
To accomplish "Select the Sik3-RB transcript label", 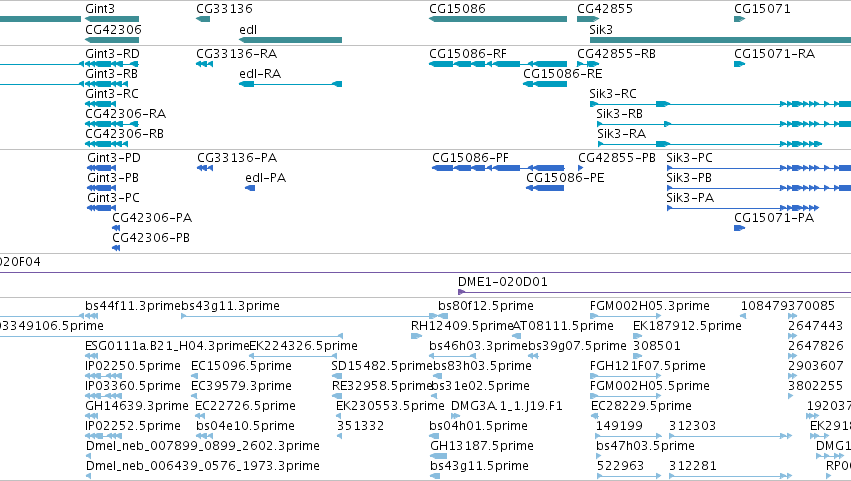I will click(619, 114).
